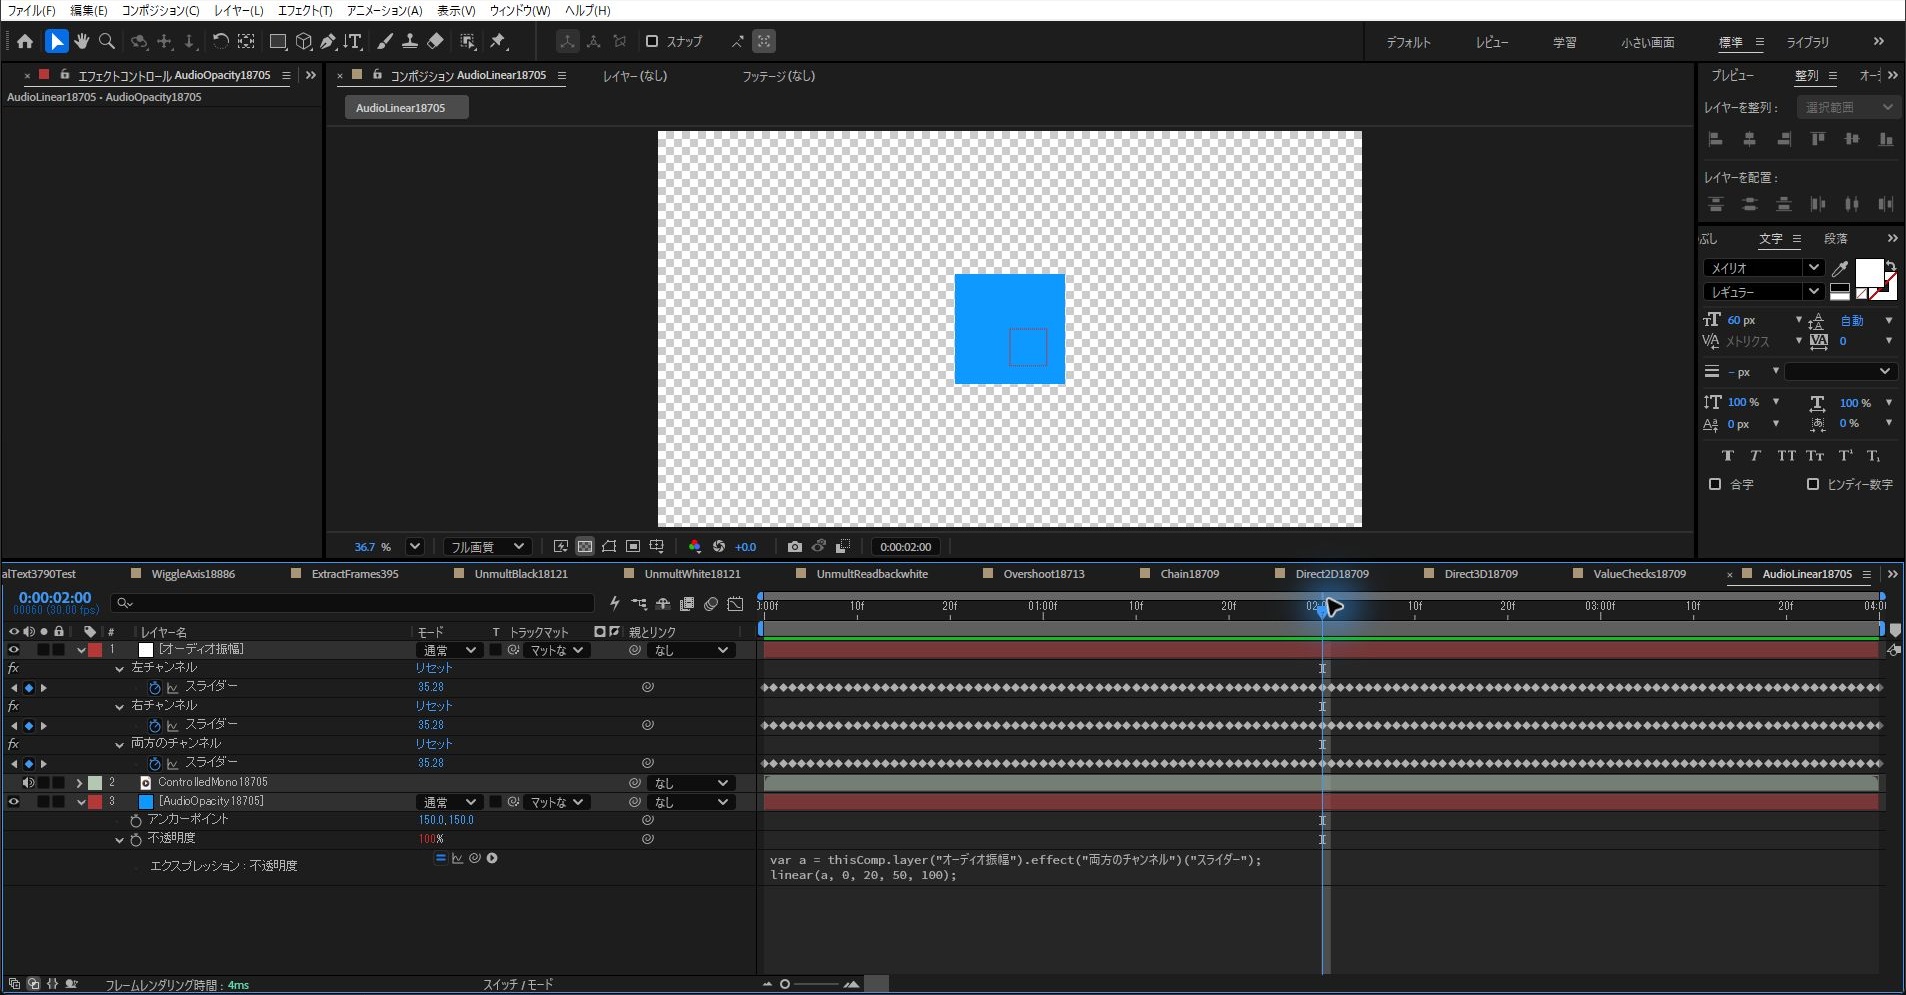
Task: Switch to the 小さい画面 workspace
Action: (1648, 42)
